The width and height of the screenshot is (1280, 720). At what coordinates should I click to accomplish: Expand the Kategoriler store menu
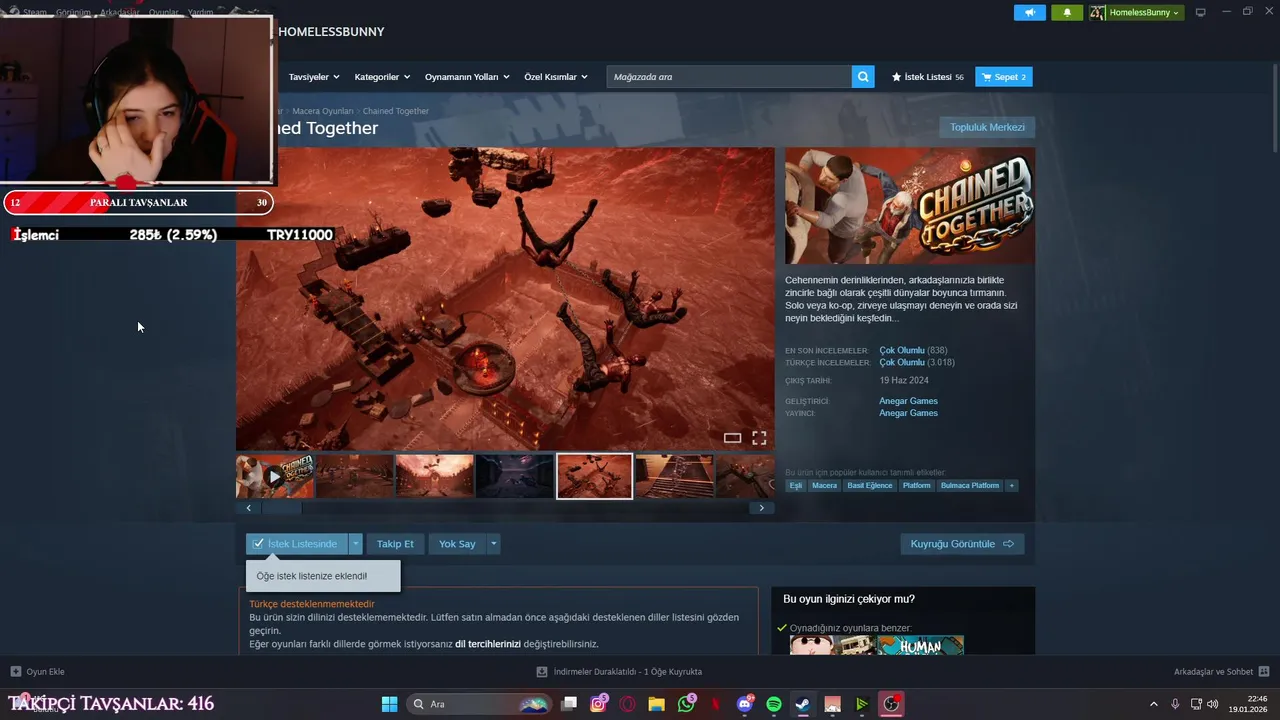click(x=382, y=77)
